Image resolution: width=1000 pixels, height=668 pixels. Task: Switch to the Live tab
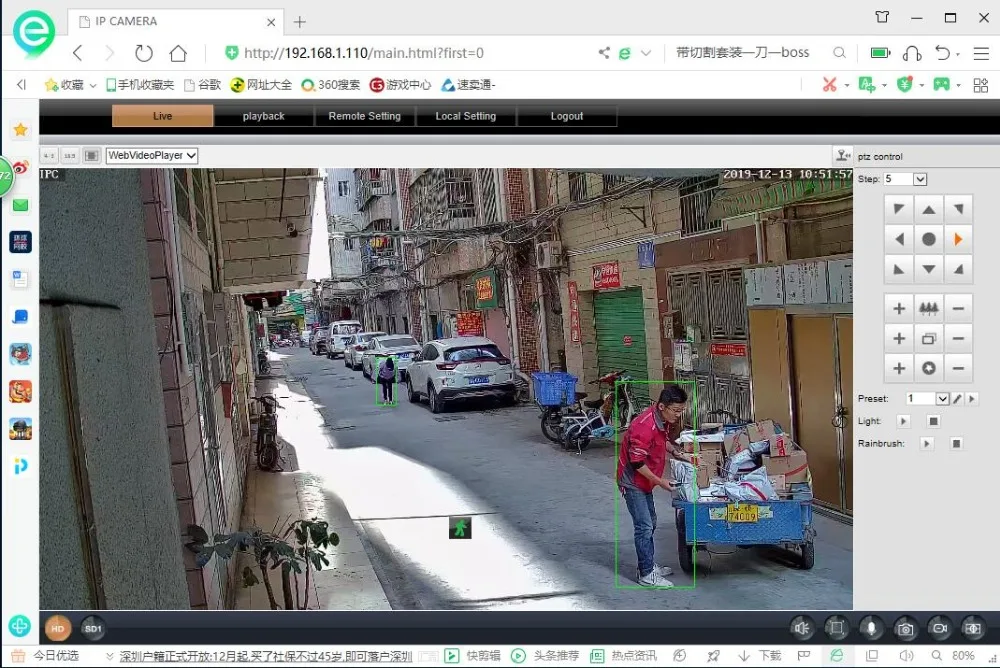(162, 116)
